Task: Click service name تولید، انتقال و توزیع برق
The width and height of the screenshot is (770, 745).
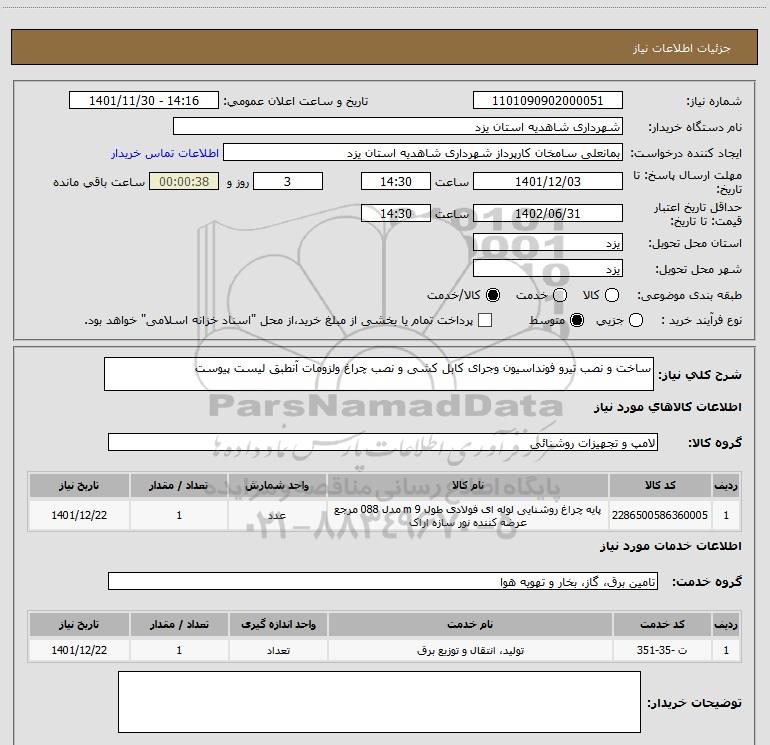Action: (x=470, y=650)
